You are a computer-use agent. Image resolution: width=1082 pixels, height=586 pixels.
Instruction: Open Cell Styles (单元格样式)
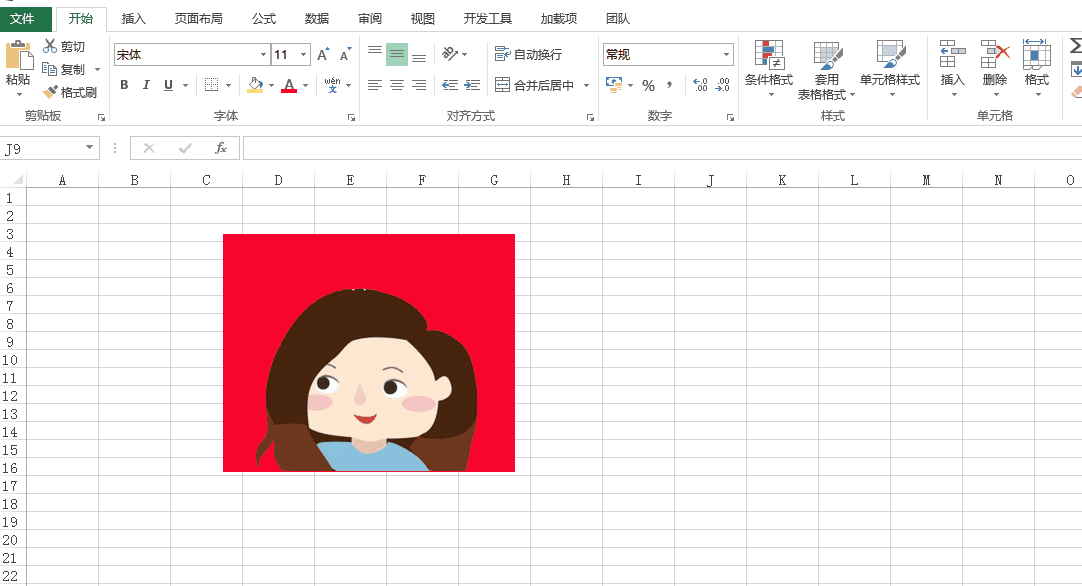890,68
